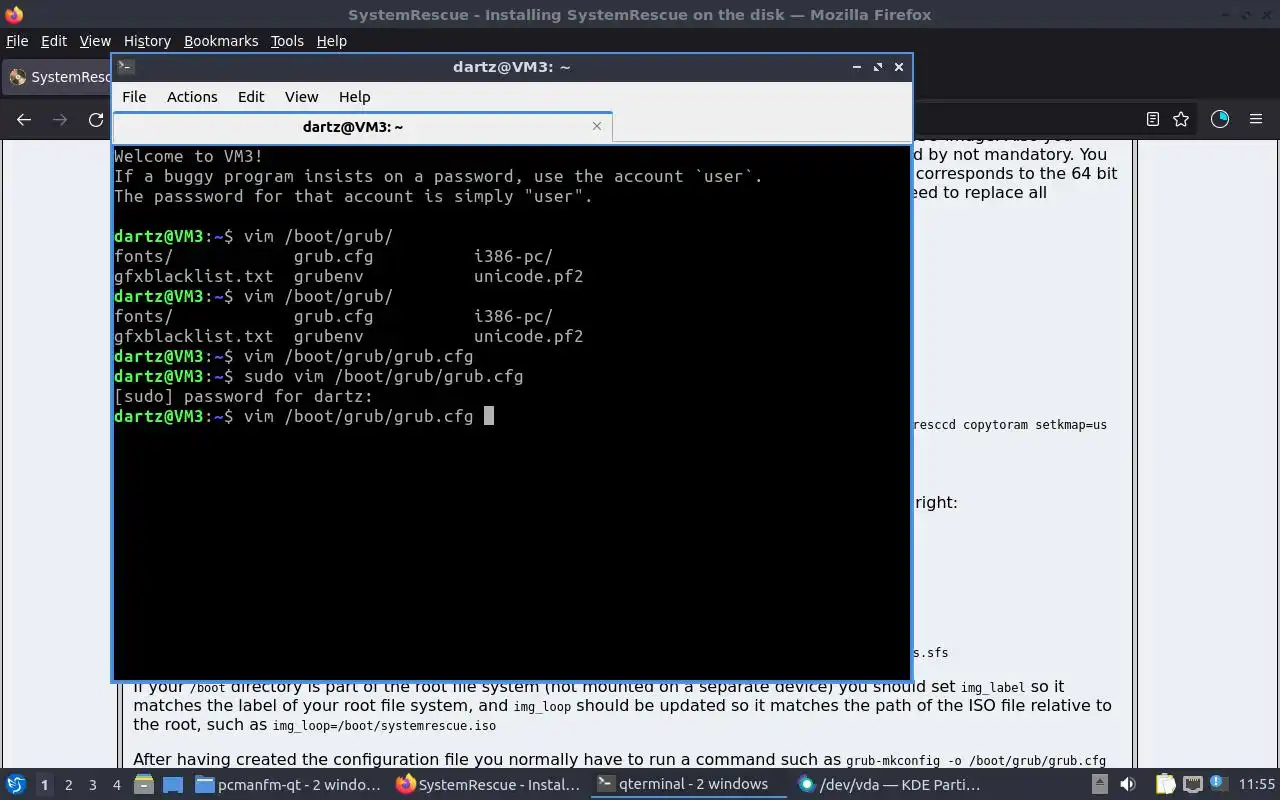Click '[sudo] password for dartz:' line
This screenshot has height=800, width=1280.
click(x=243, y=396)
